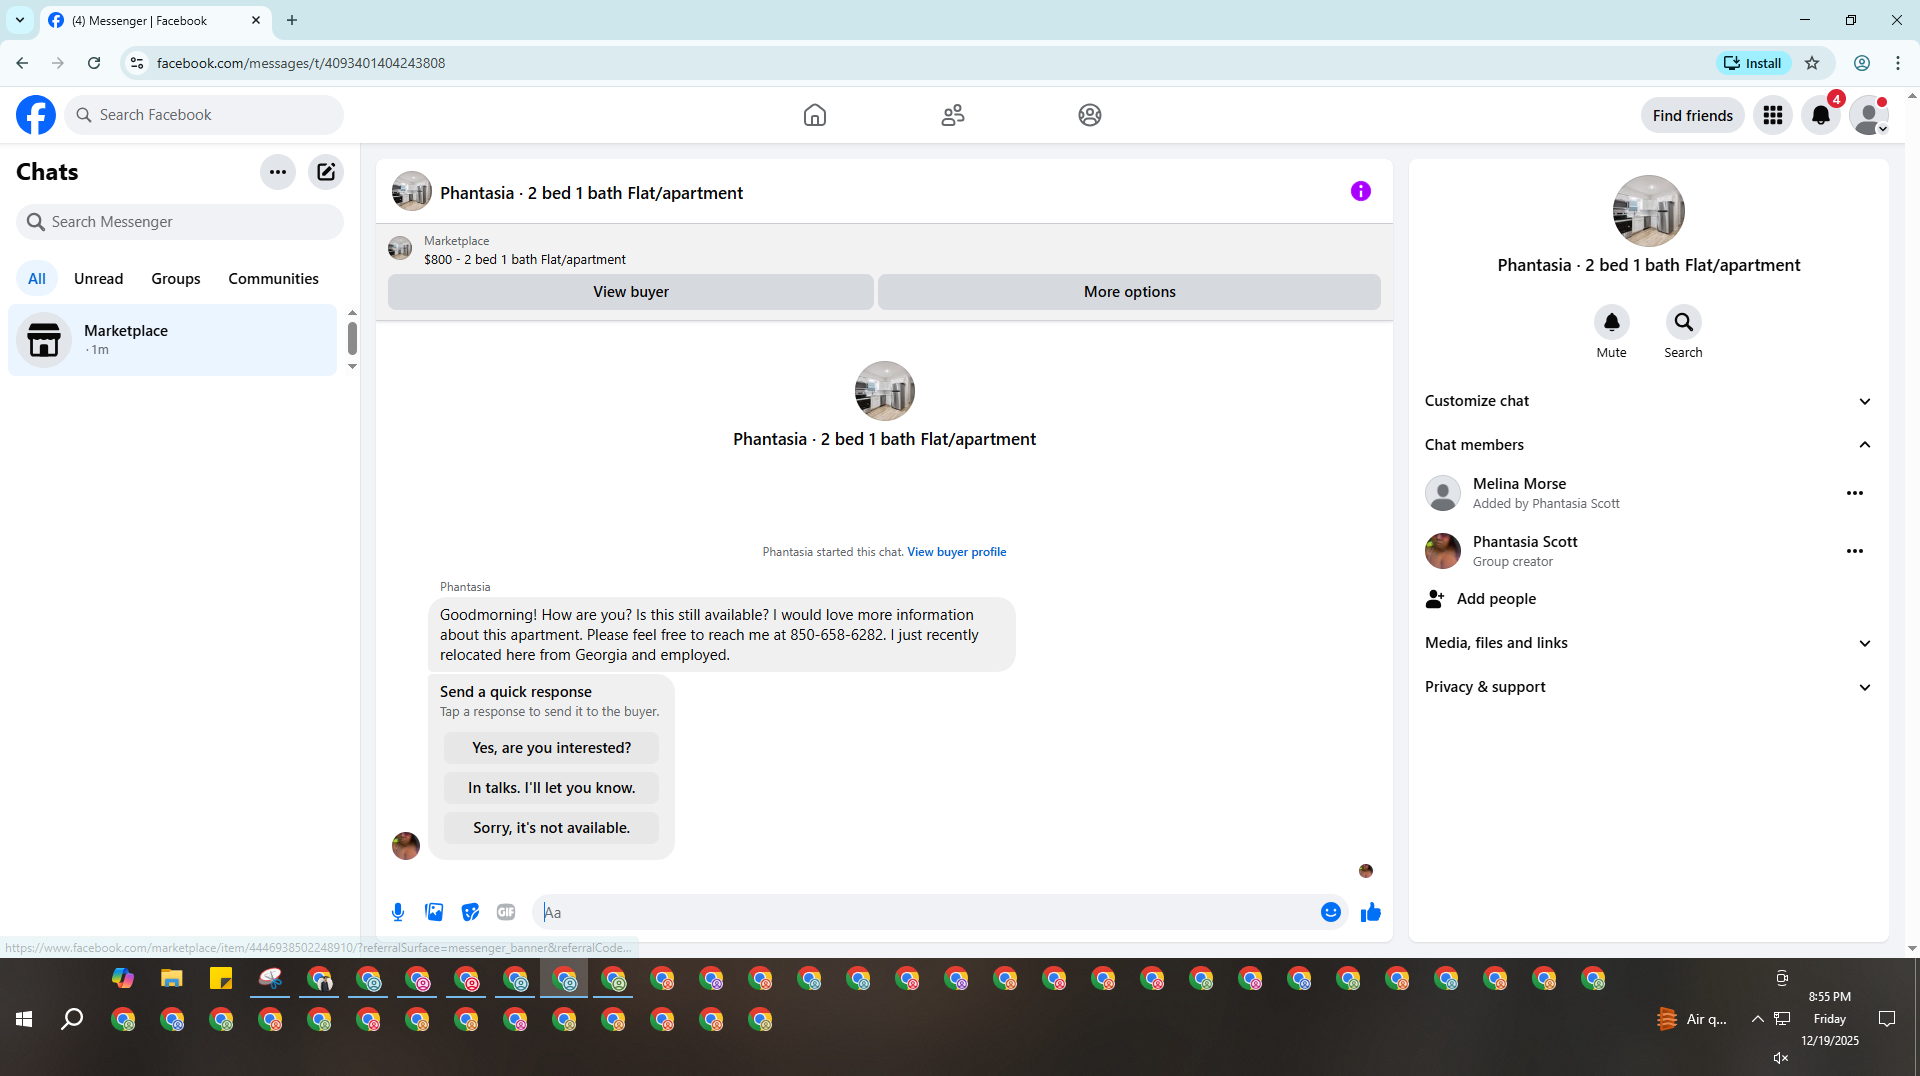Bookmark this page with the star
The image size is (1920, 1076).
pos(1812,63)
